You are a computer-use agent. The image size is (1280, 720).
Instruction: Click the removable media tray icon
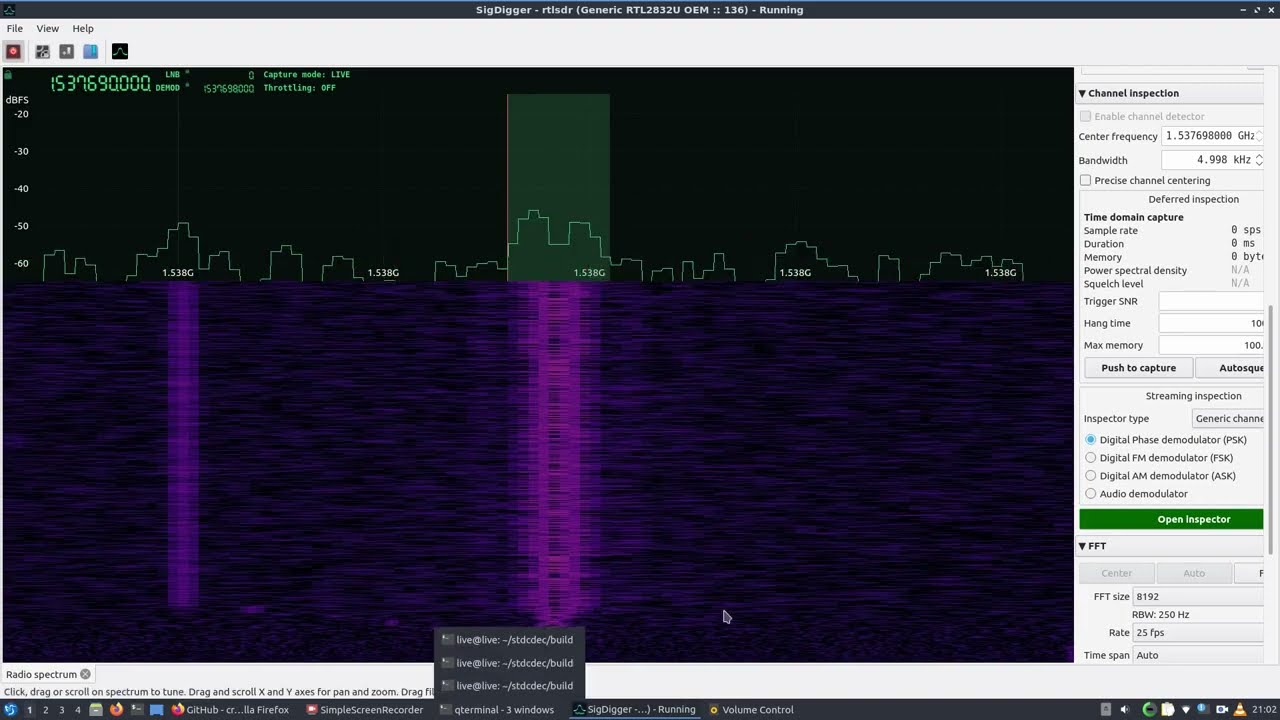coord(1106,710)
